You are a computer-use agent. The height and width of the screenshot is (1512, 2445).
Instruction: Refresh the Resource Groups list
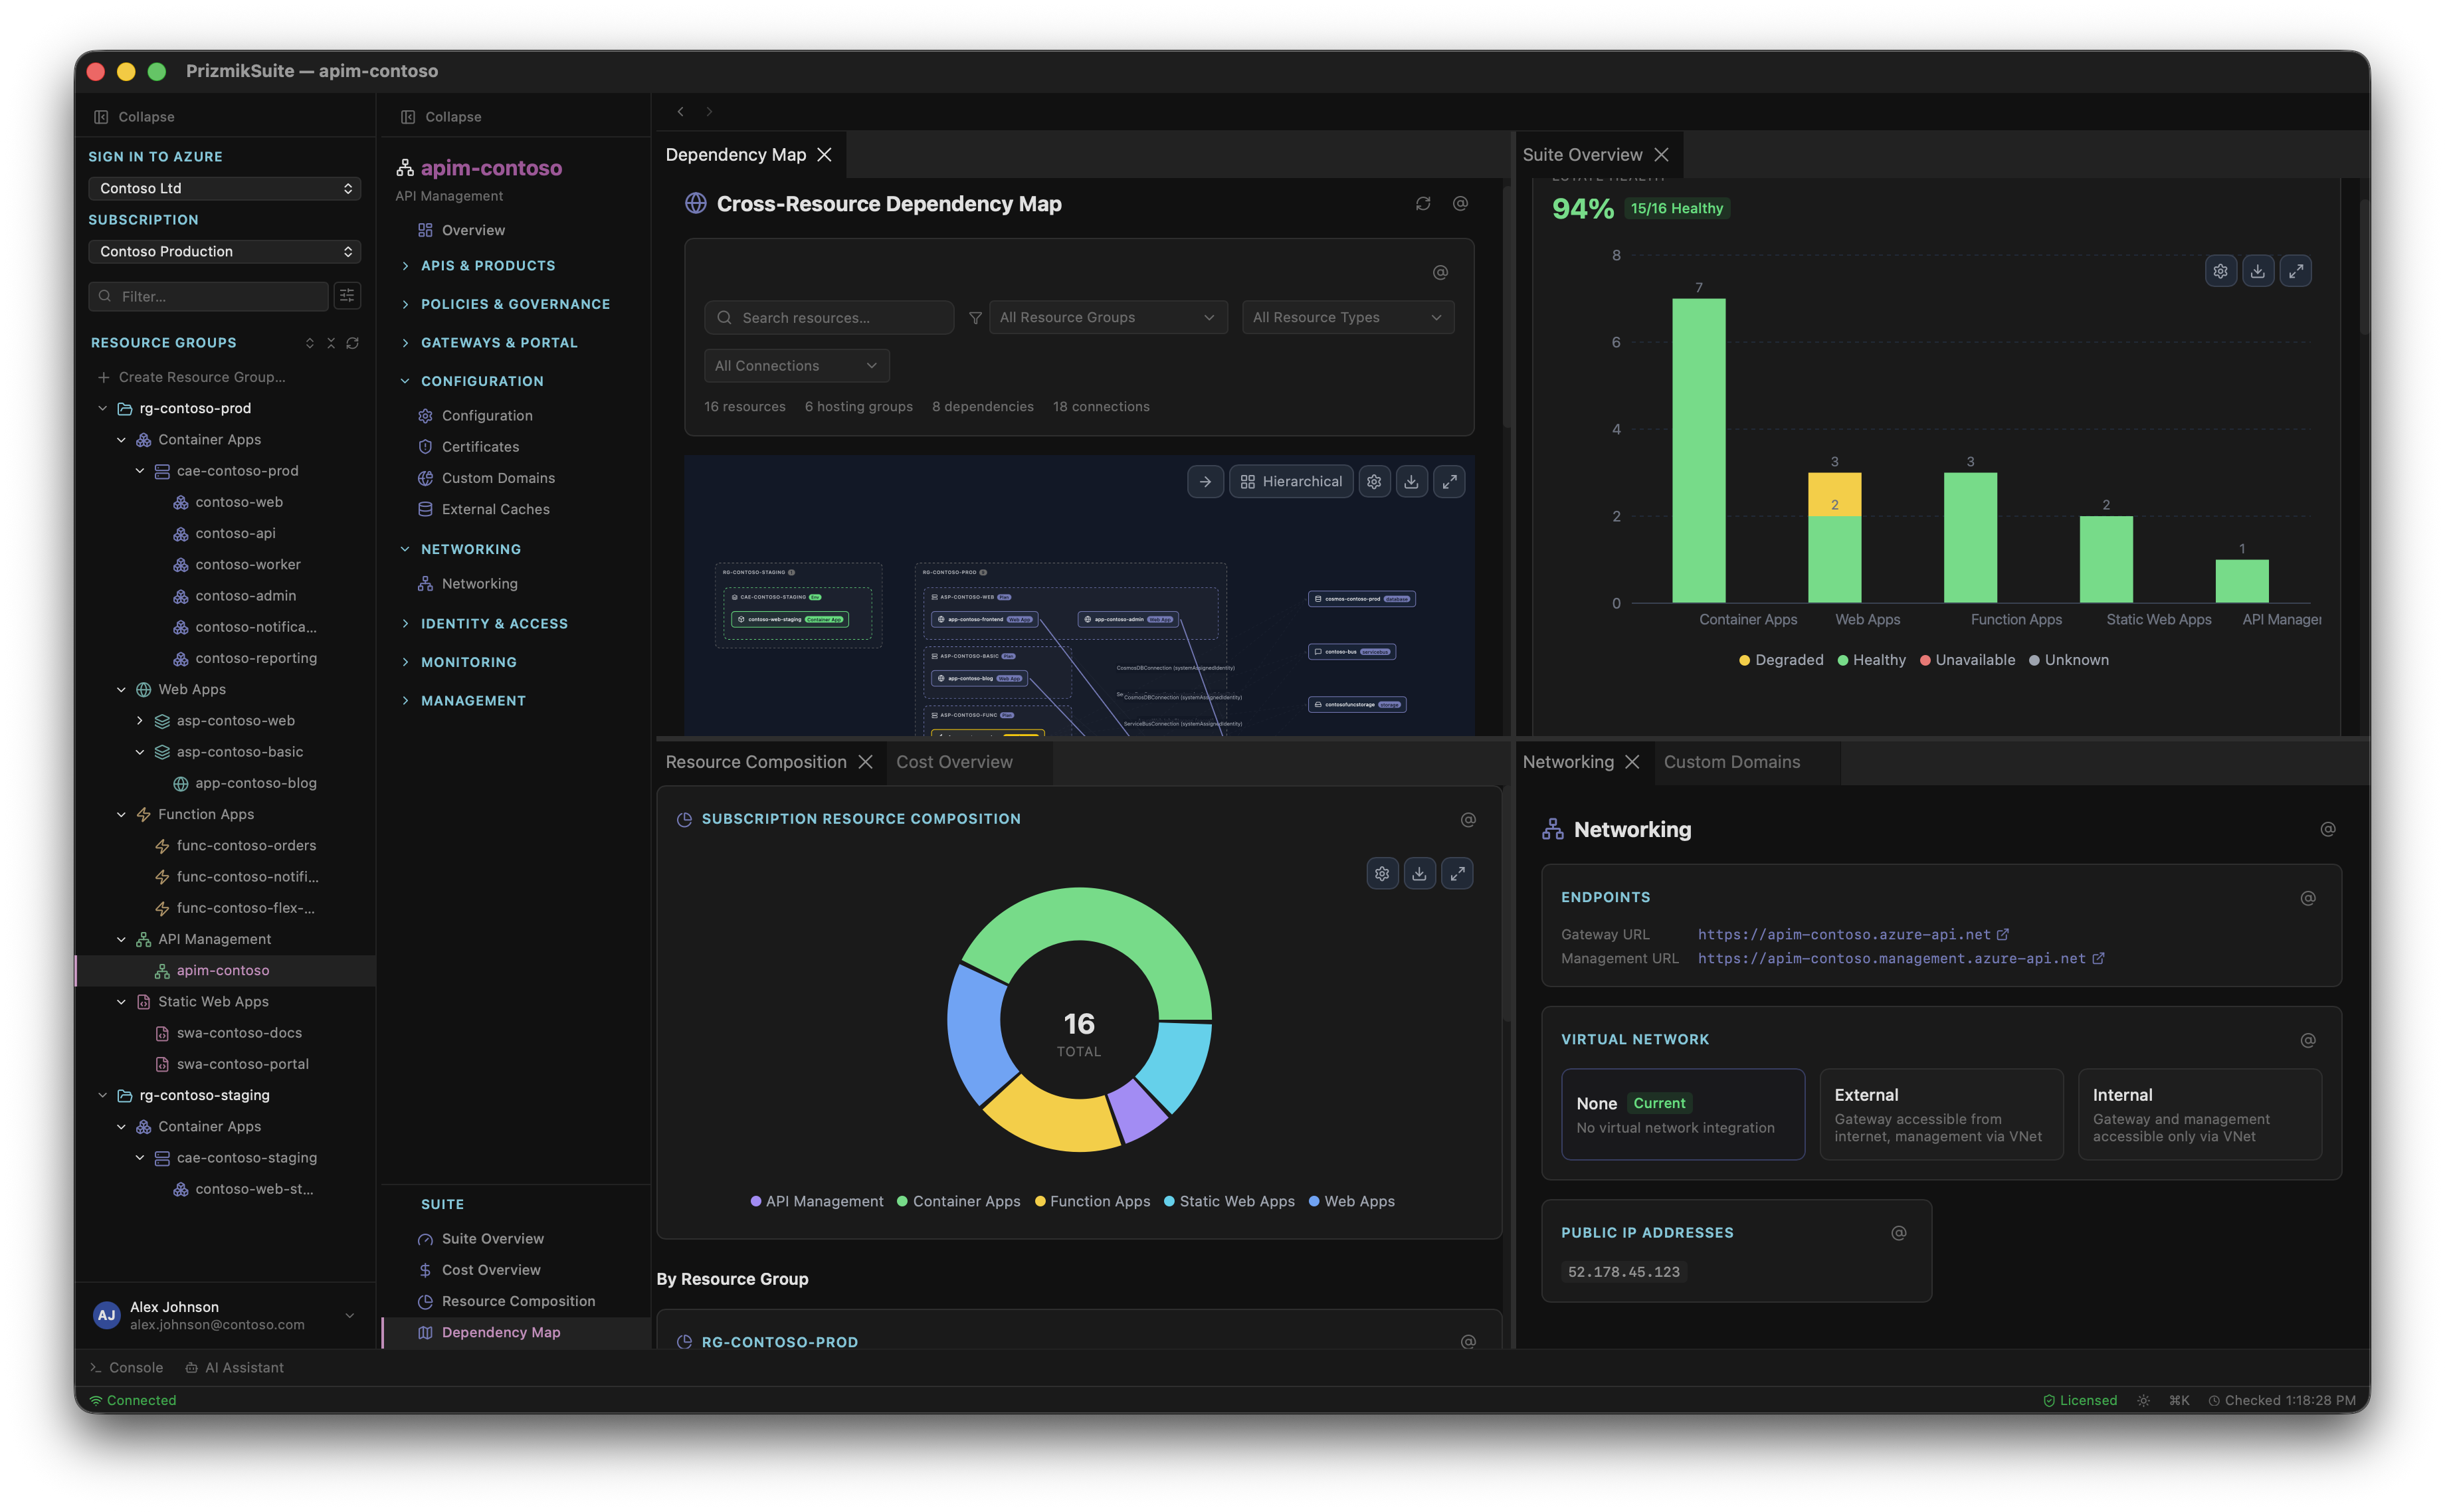353,343
